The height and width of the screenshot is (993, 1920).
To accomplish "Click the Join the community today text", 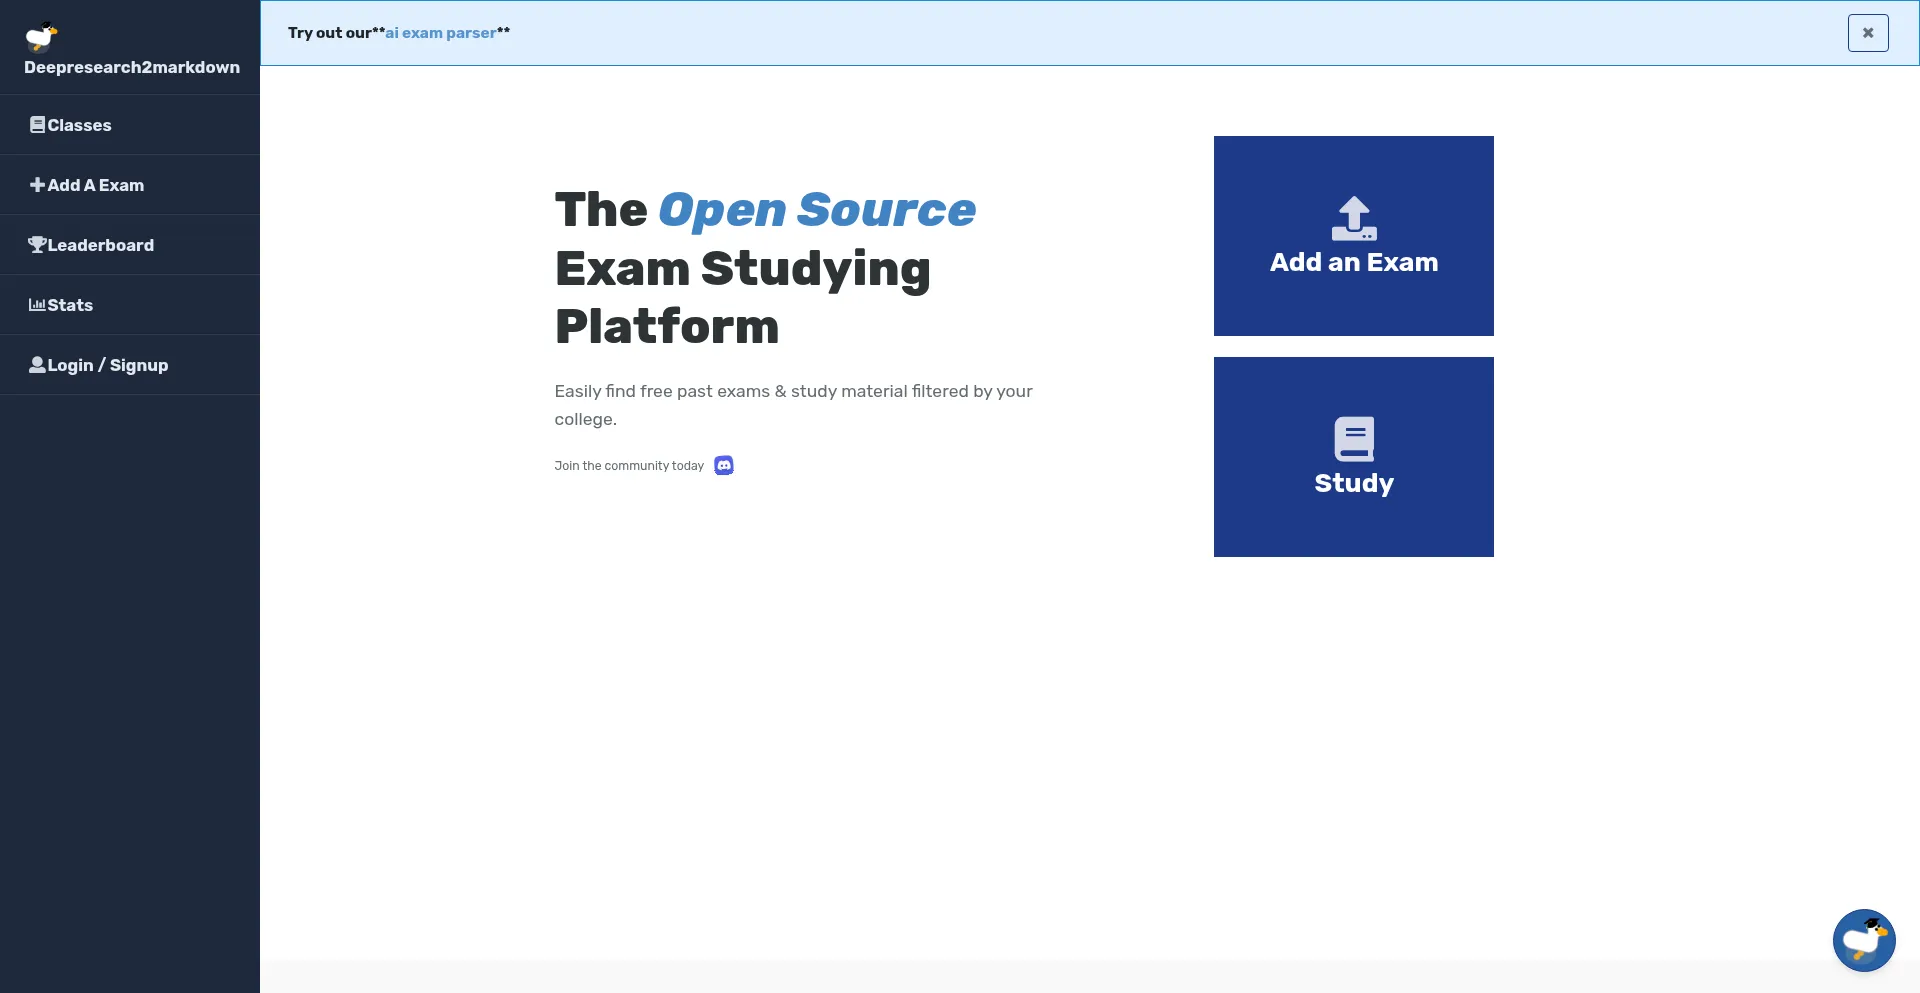I will tap(629, 466).
